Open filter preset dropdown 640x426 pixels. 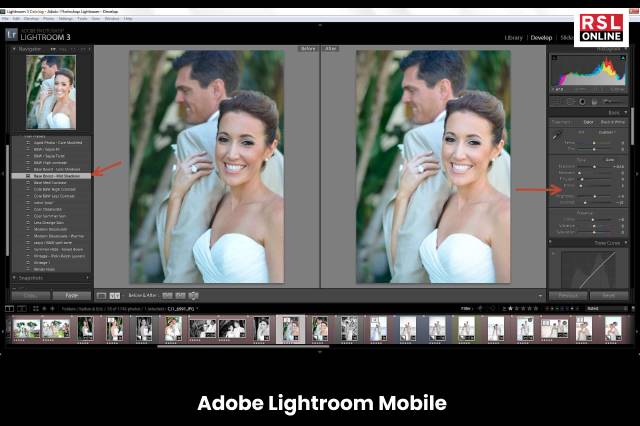[x=606, y=308]
